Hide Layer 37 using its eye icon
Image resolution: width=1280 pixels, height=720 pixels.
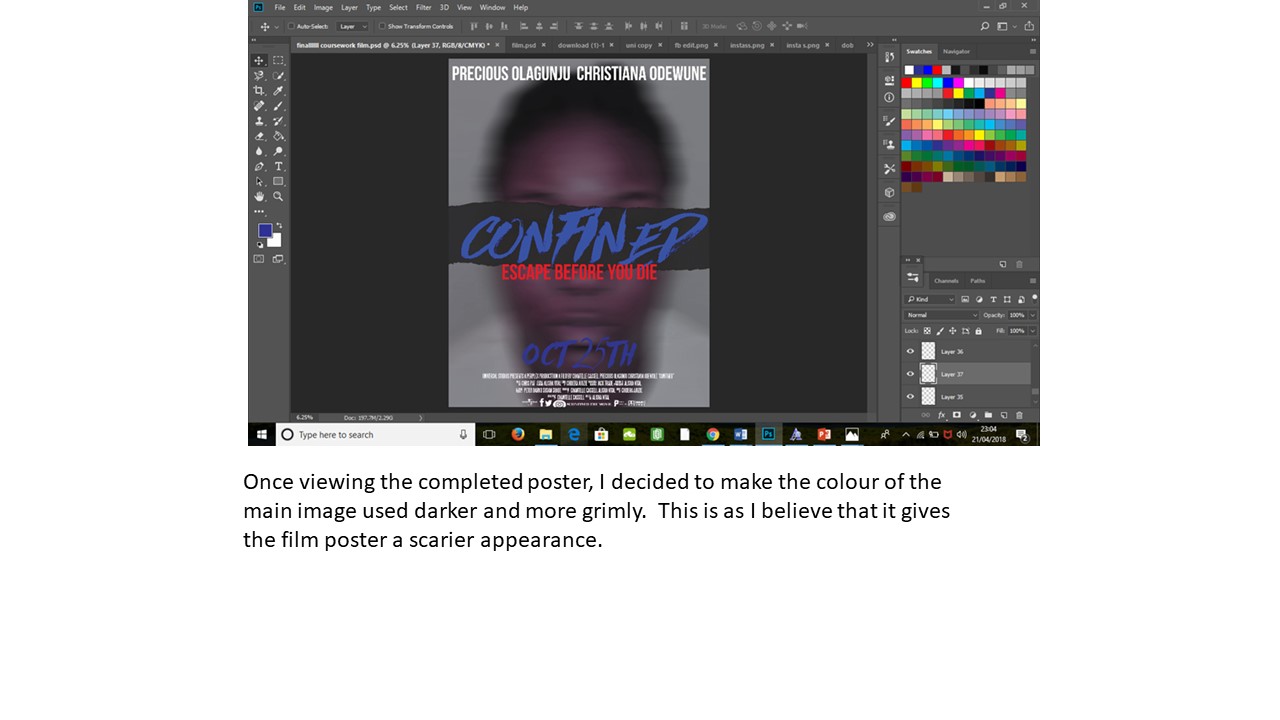(x=910, y=374)
